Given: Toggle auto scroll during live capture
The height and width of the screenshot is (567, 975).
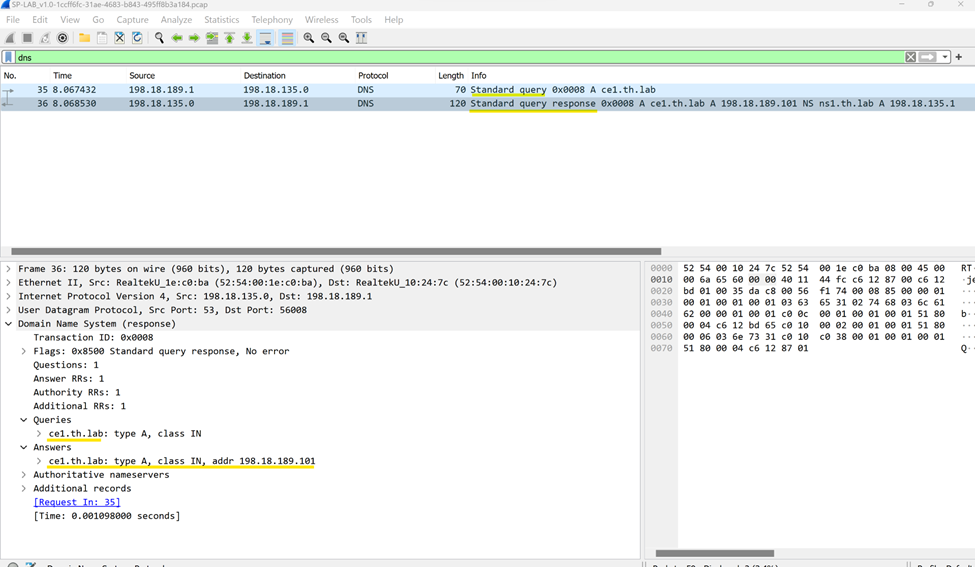Looking at the screenshot, I should (265, 38).
